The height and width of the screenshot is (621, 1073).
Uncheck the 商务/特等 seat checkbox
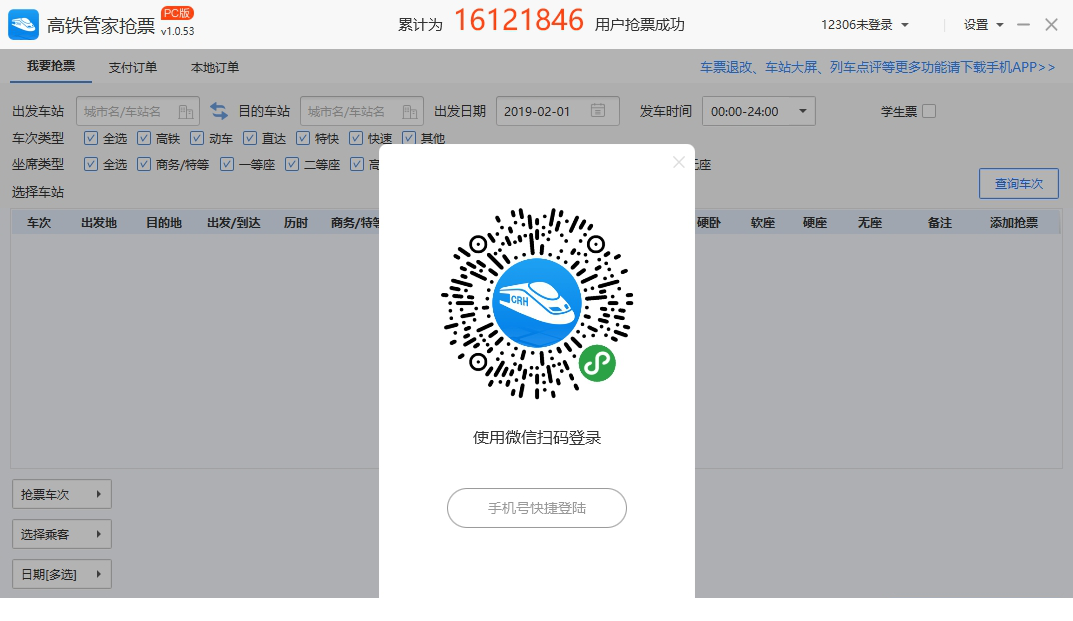click(144, 164)
